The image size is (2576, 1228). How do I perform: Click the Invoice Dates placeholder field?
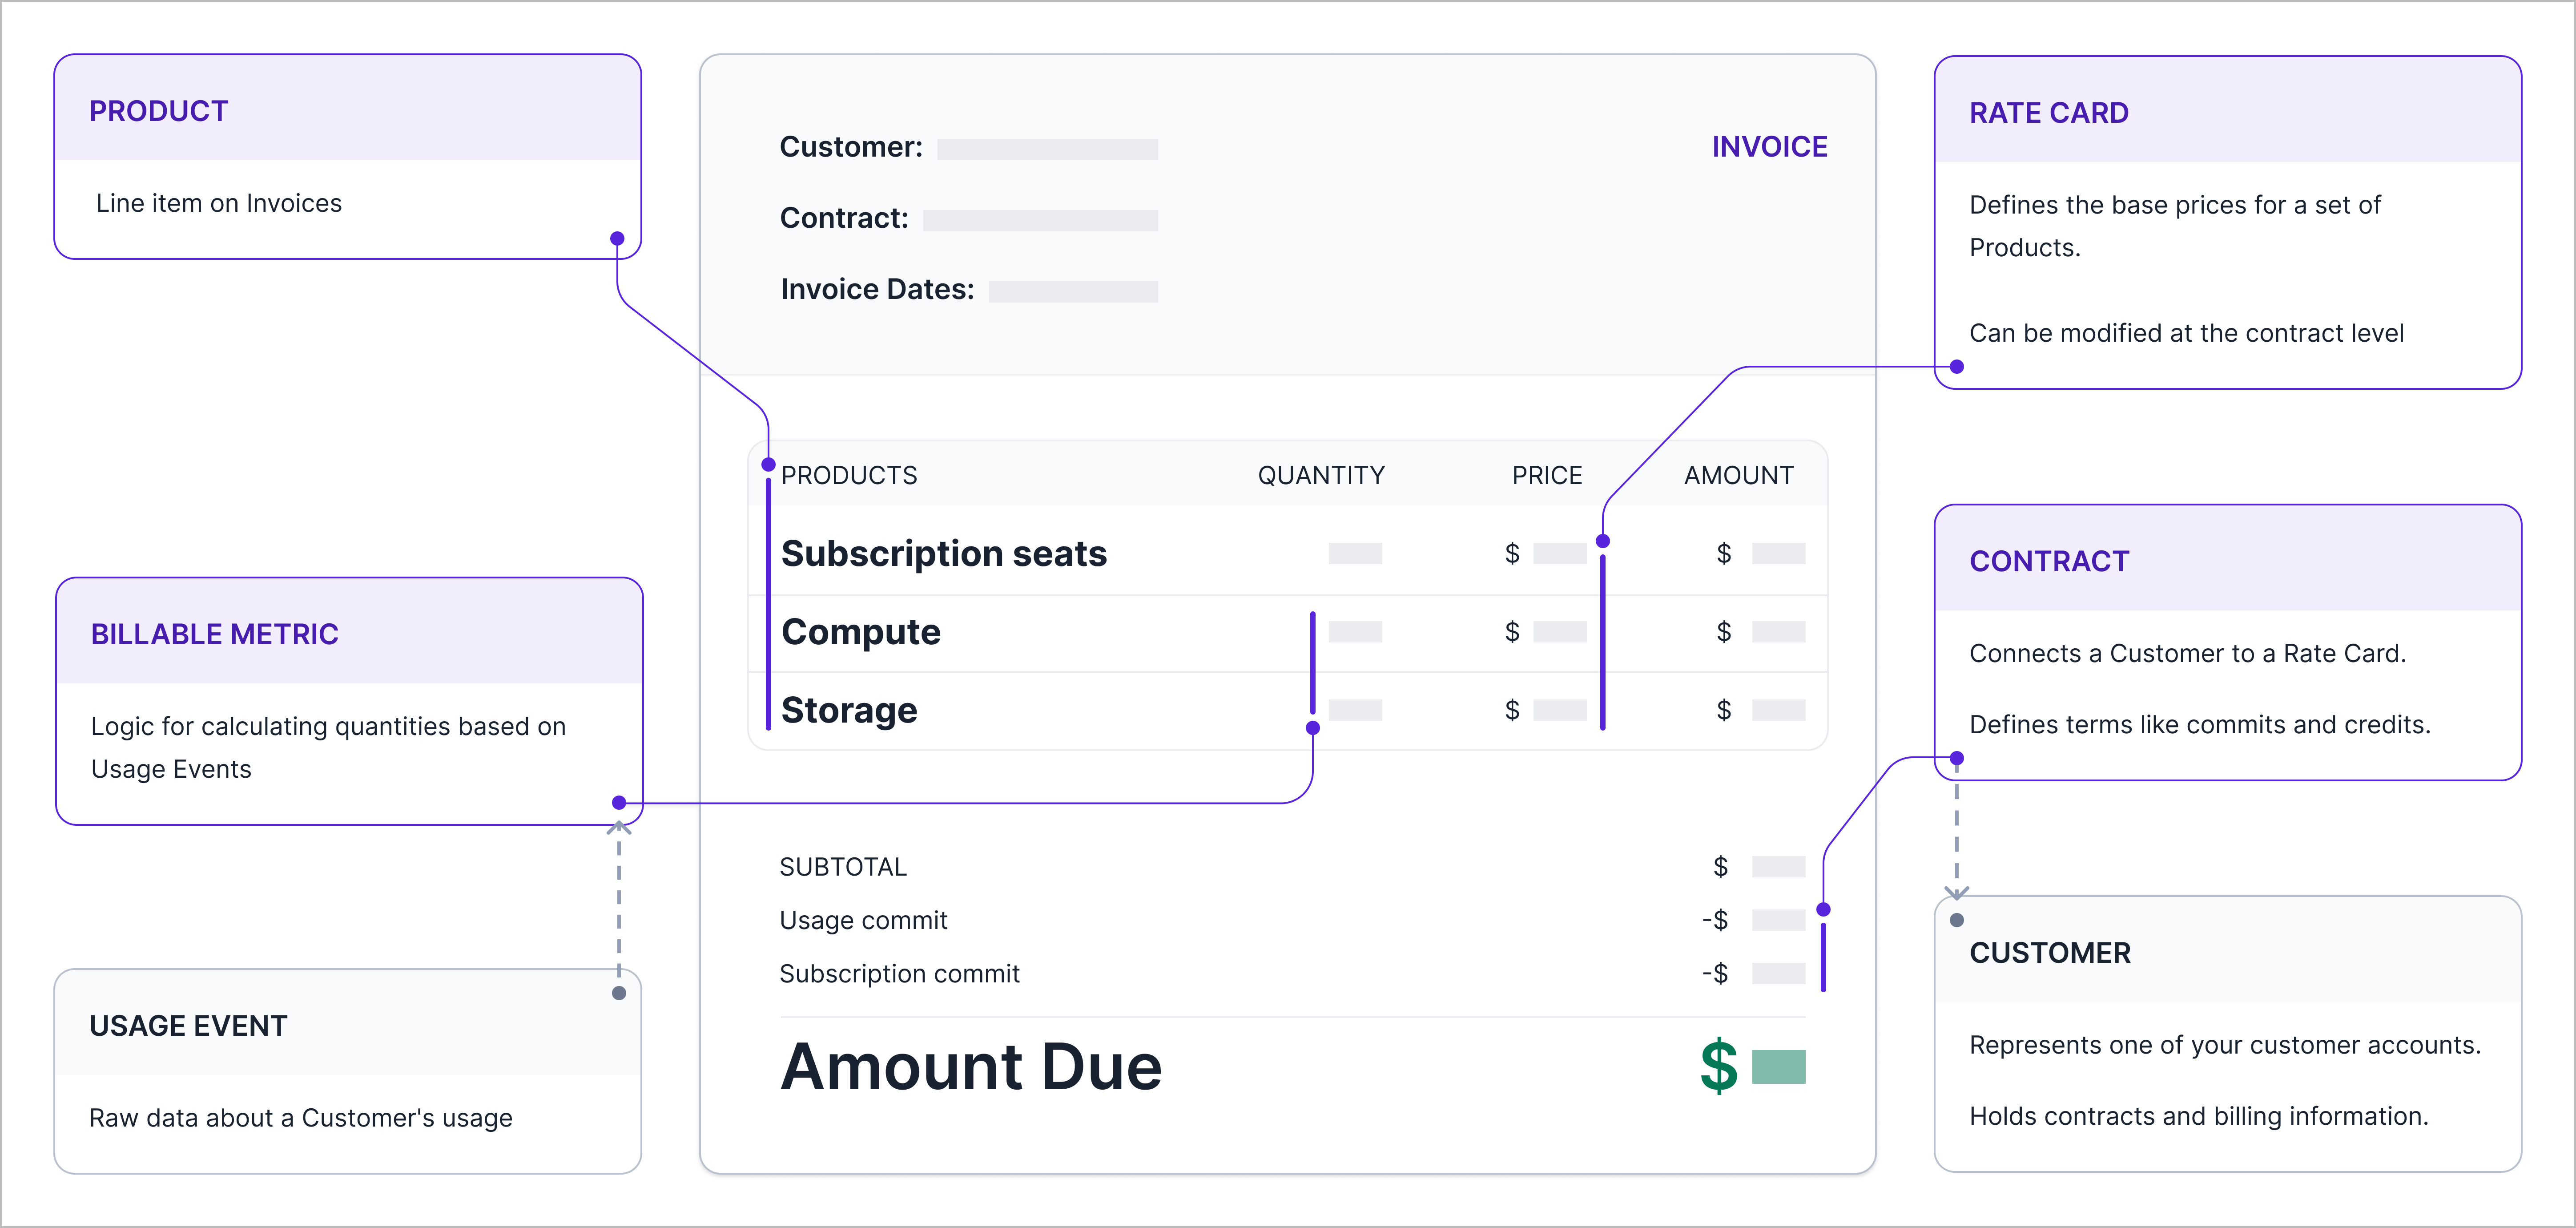(1073, 291)
